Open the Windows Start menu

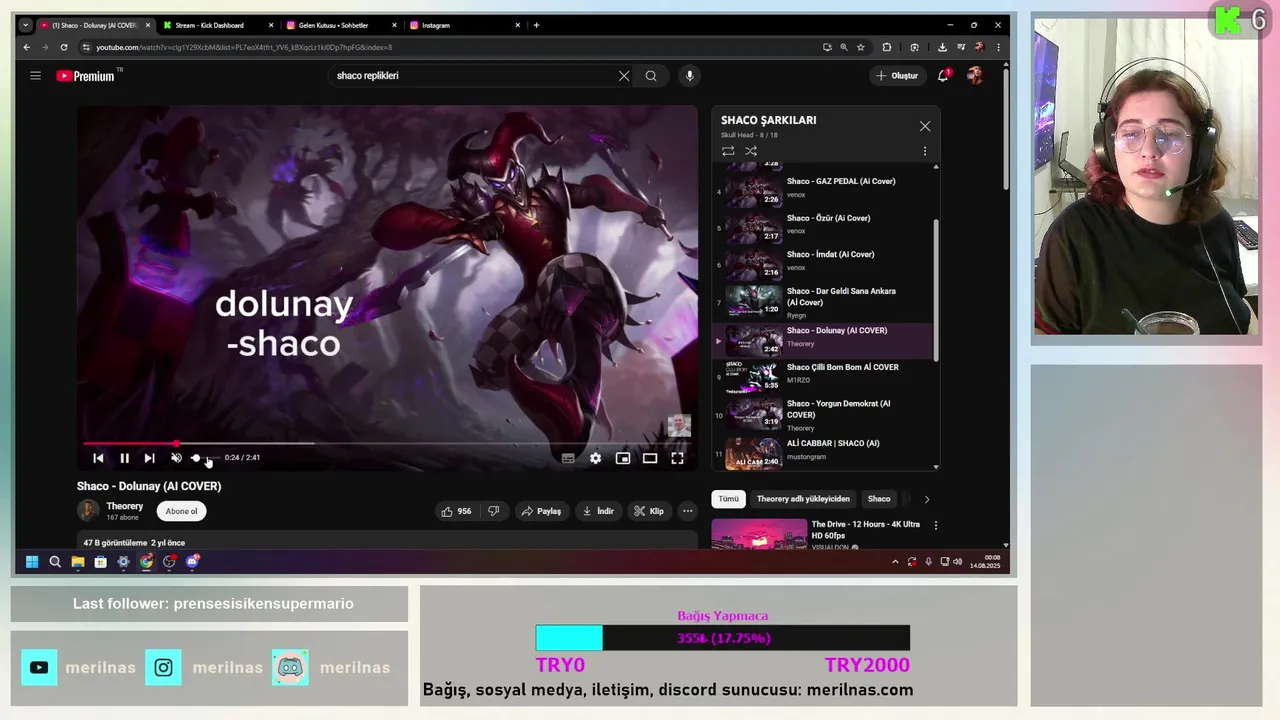pyautogui.click(x=32, y=562)
